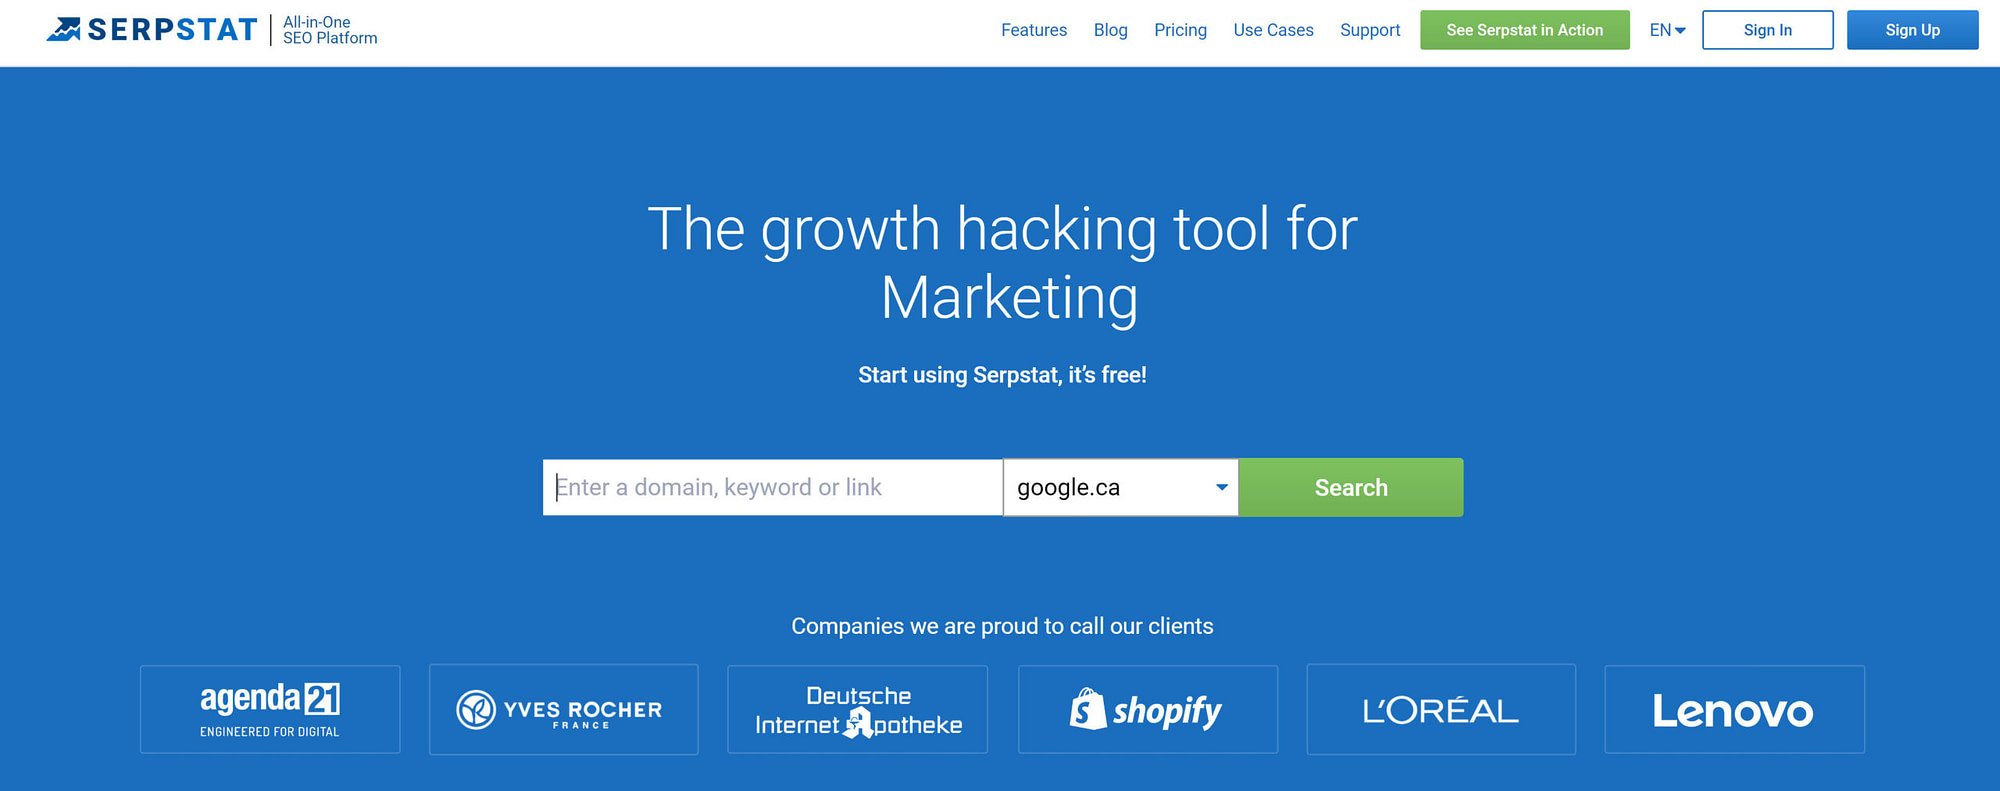The image size is (2000, 791).
Task: Click the Serpstat logo icon
Action: (64, 29)
